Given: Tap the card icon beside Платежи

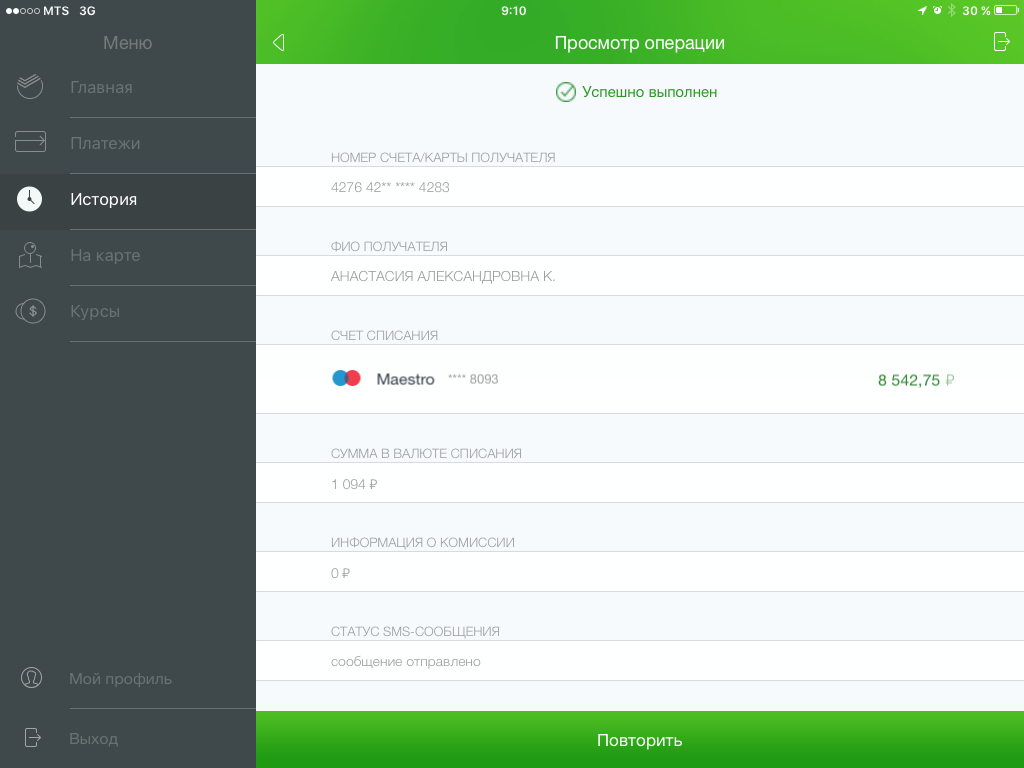Looking at the screenshot, I should (x=31, y=142).
